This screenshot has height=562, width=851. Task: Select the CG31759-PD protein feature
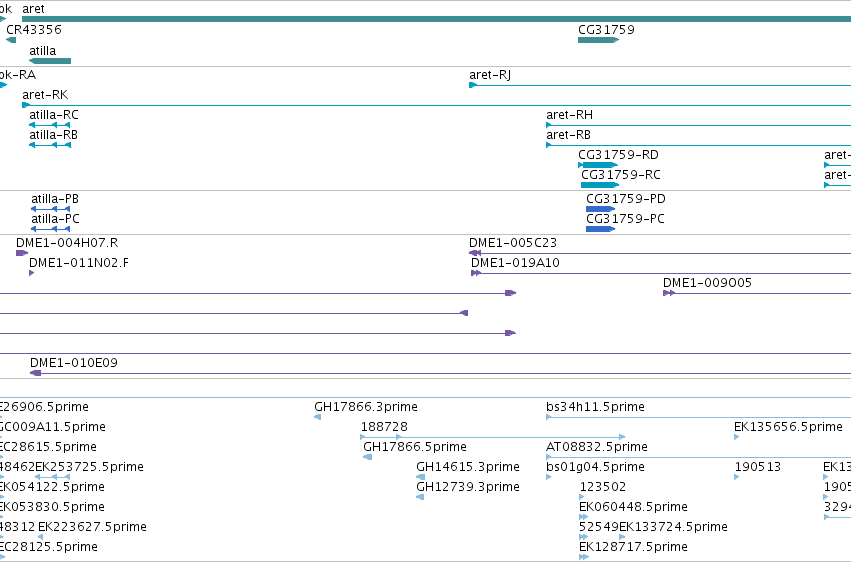[600, 209]
